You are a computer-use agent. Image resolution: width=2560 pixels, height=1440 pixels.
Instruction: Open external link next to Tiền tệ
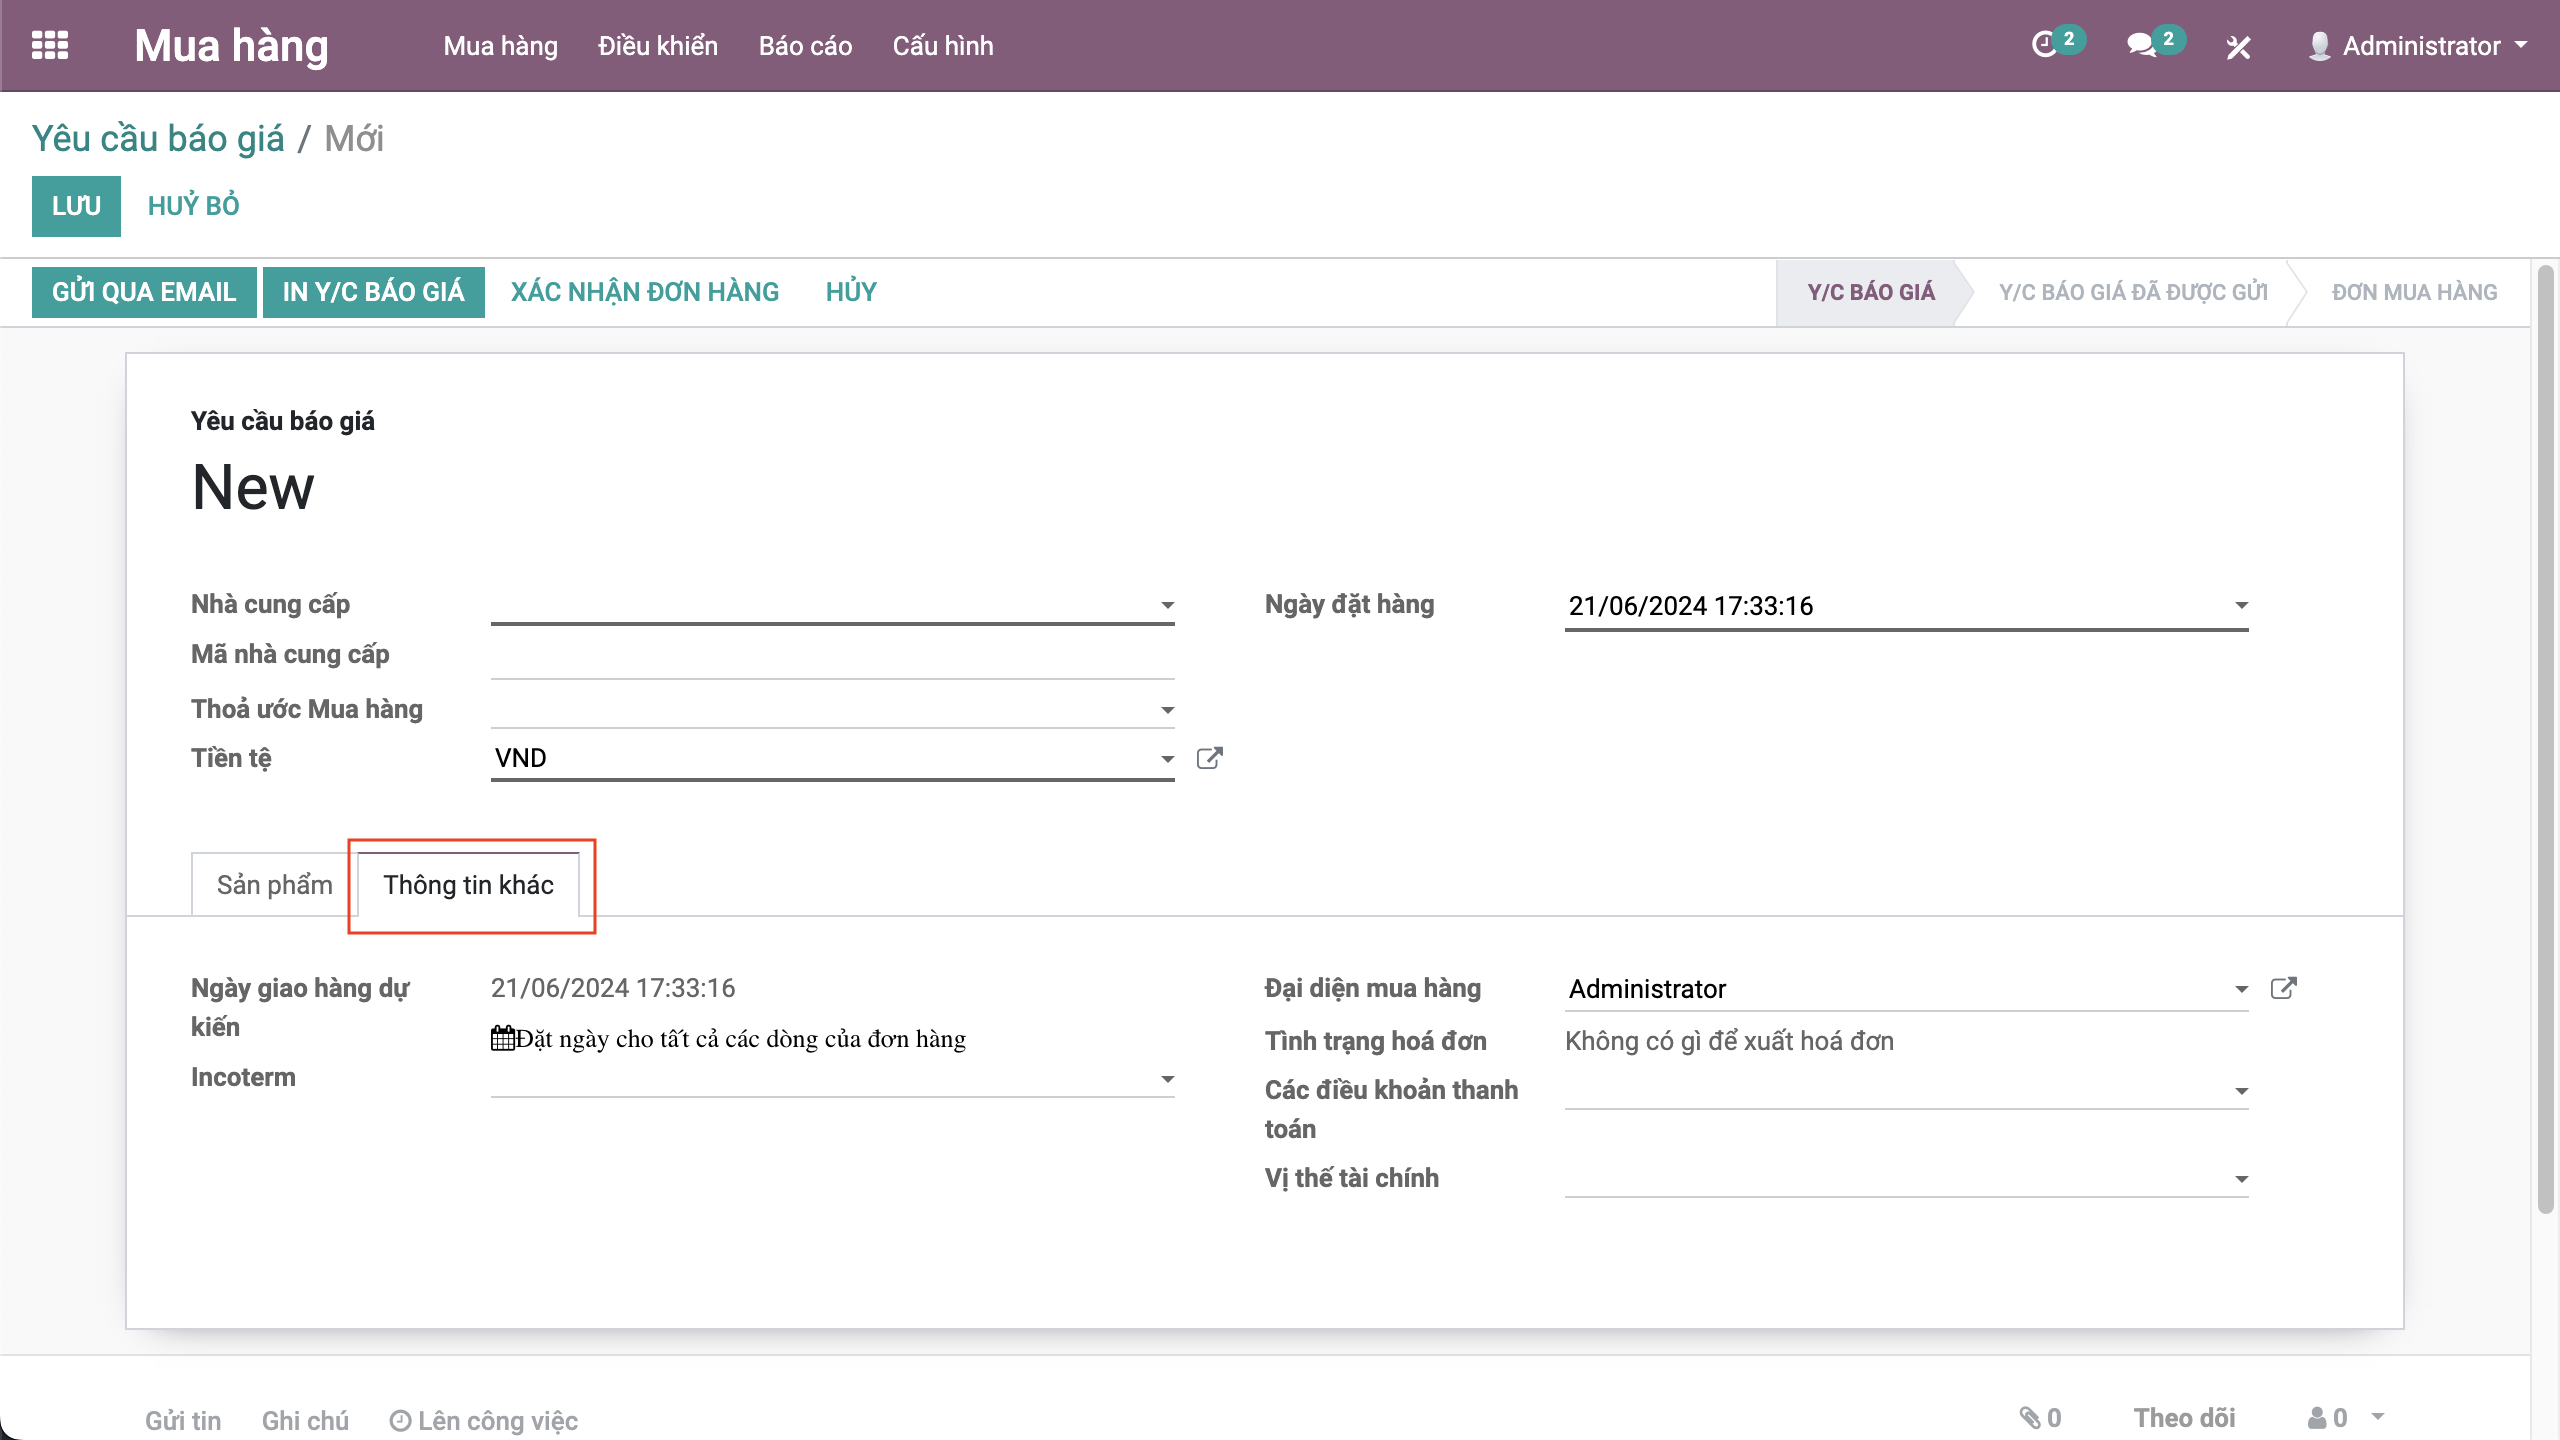(x=1209, y=758)
